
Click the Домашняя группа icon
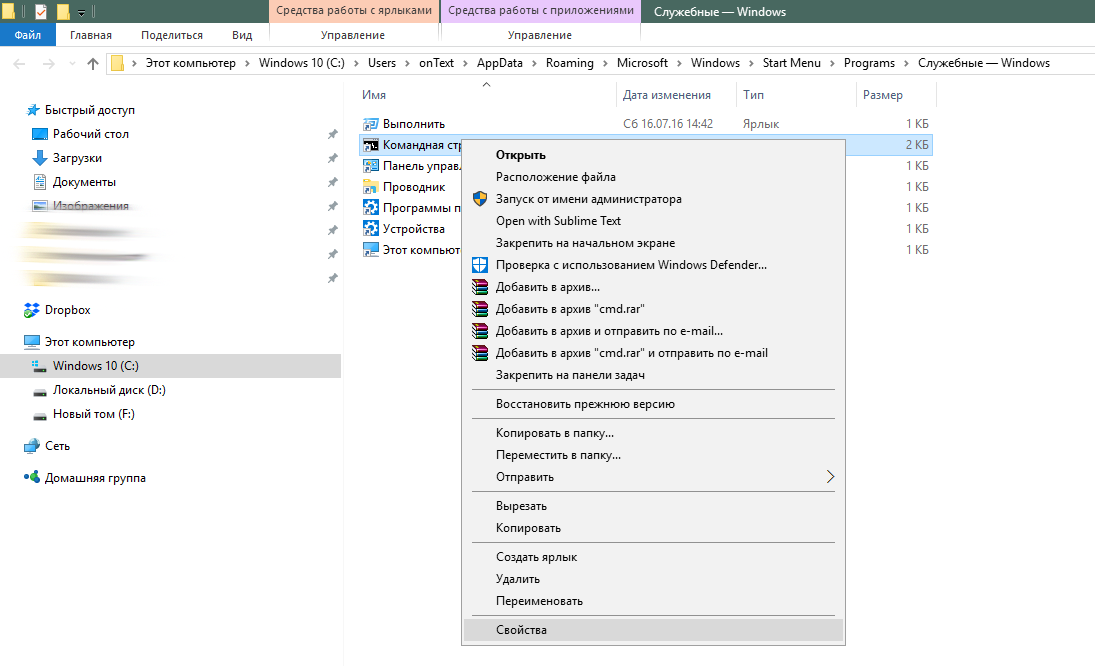click(x=31, y=478)
